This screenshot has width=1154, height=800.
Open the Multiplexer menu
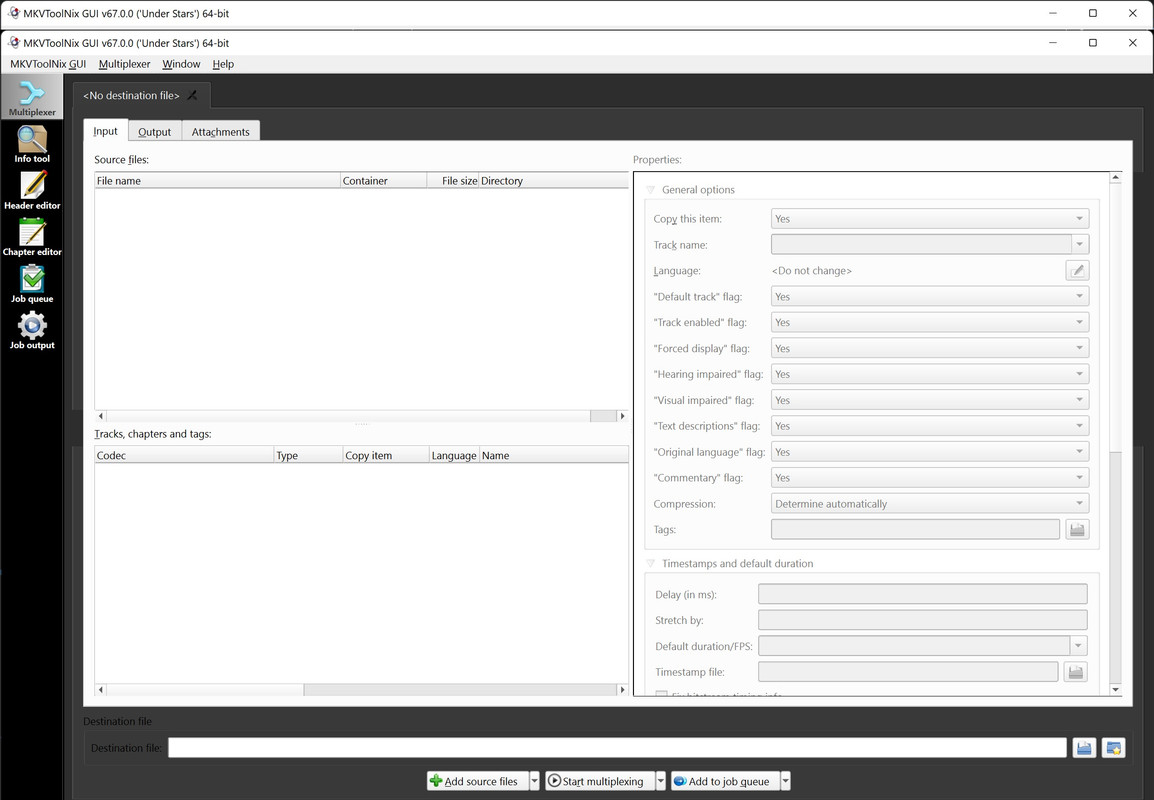pos(124,64)
